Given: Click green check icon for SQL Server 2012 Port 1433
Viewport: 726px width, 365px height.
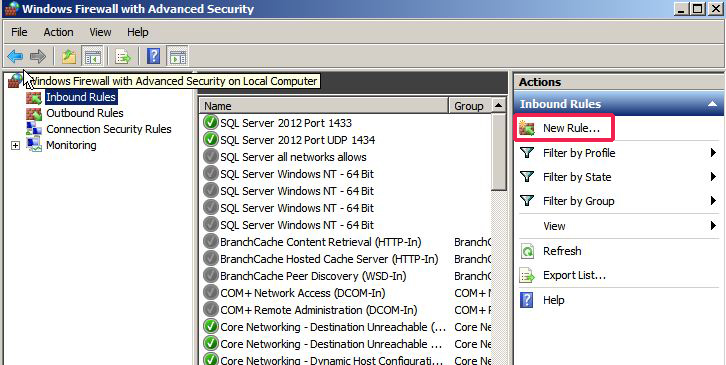Looking at the screenshot, I should (x=211, y=123).
